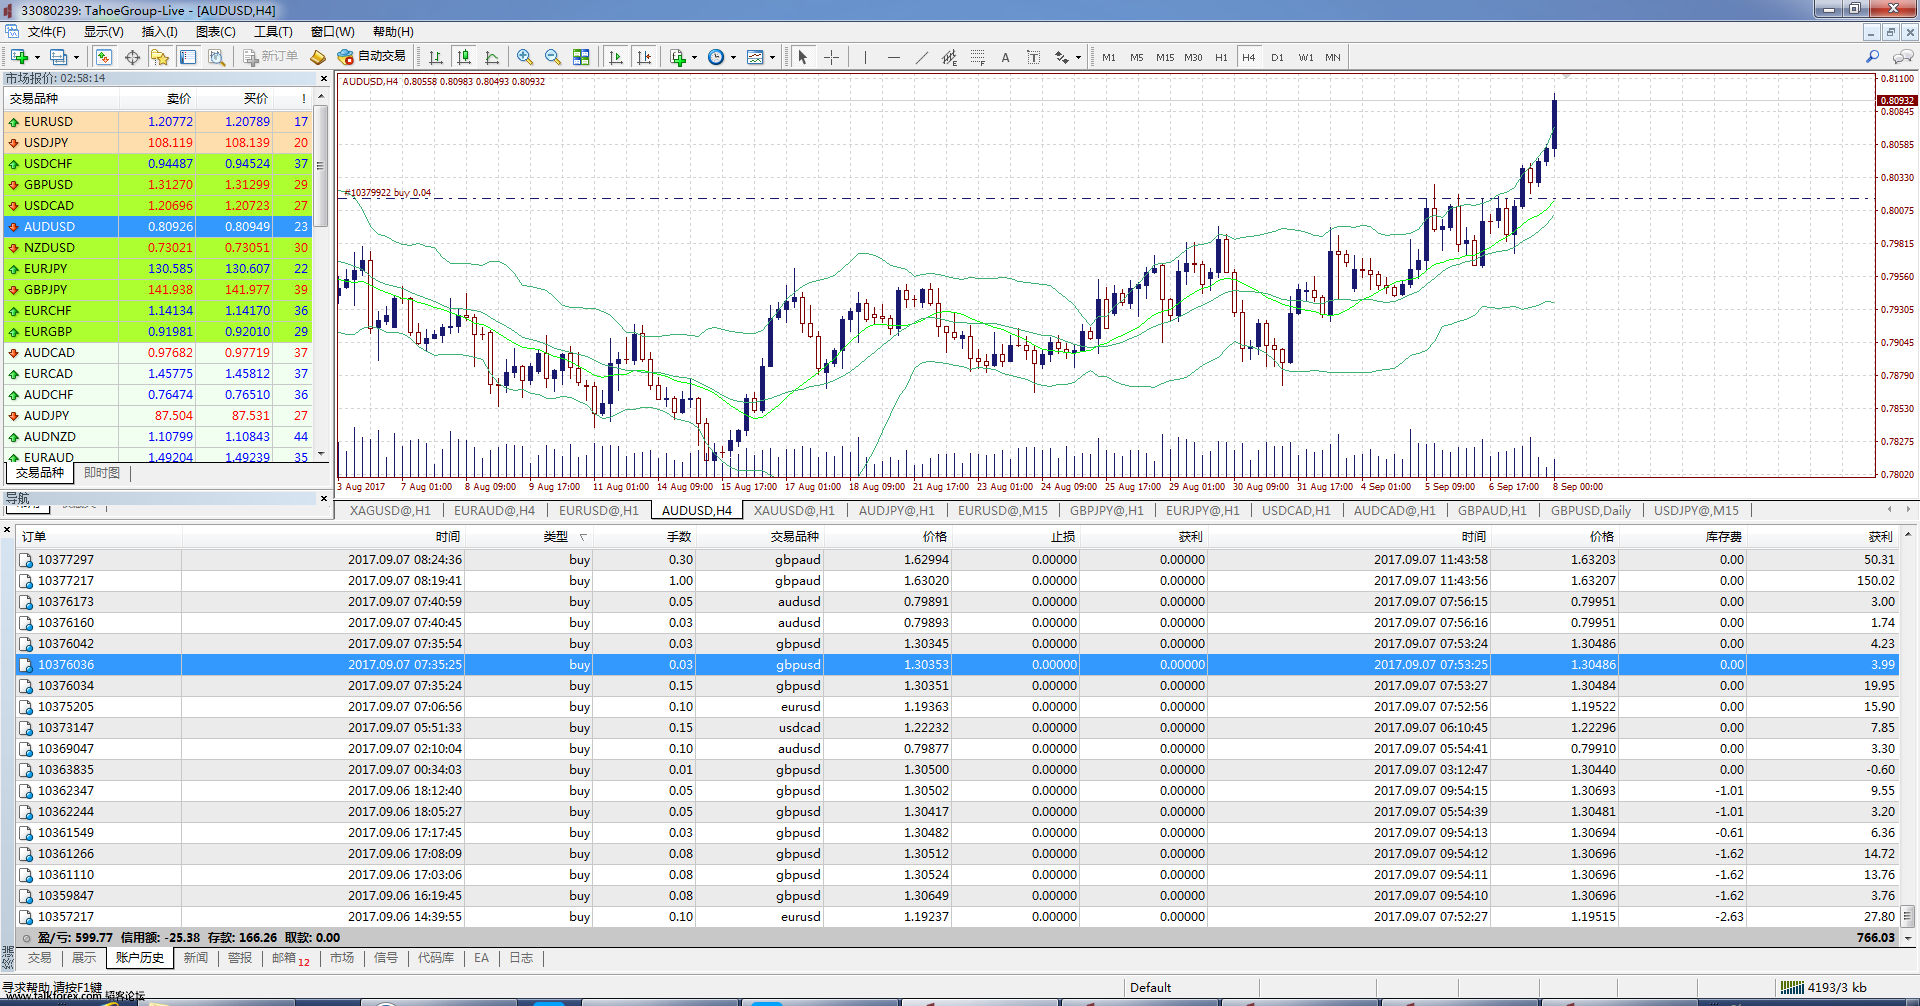Viewport: 1920px width, 1006px height.
Task: Click the Zoom In magnifier icon
Action: coord(525,57)
